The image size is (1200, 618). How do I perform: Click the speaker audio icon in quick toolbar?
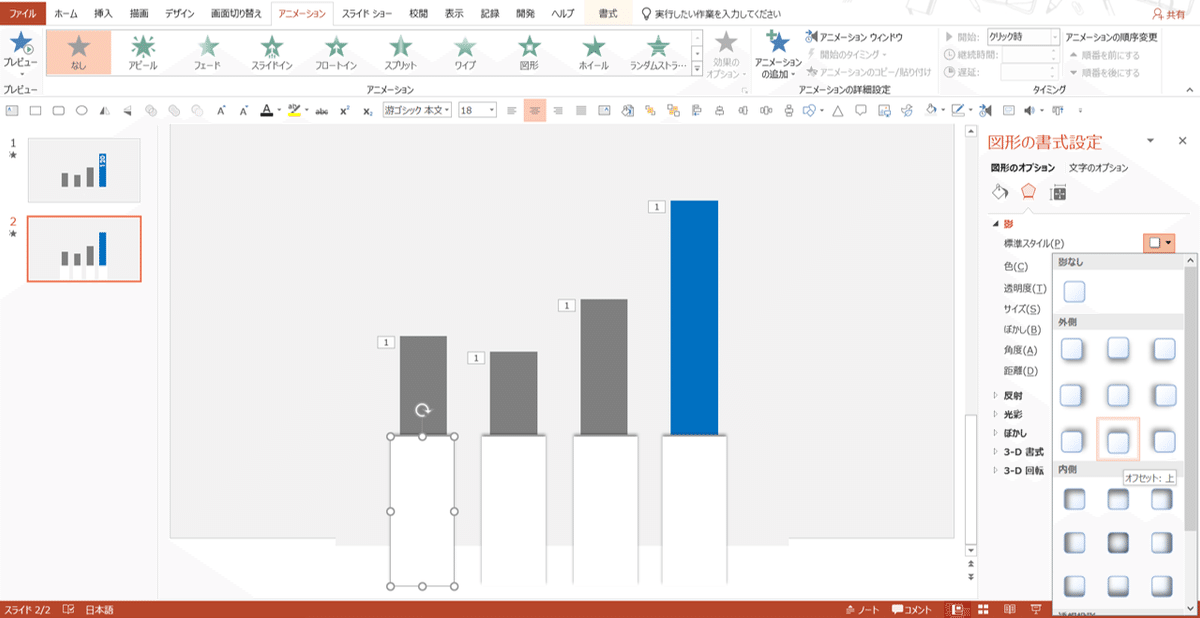[x=1031, y=111]
